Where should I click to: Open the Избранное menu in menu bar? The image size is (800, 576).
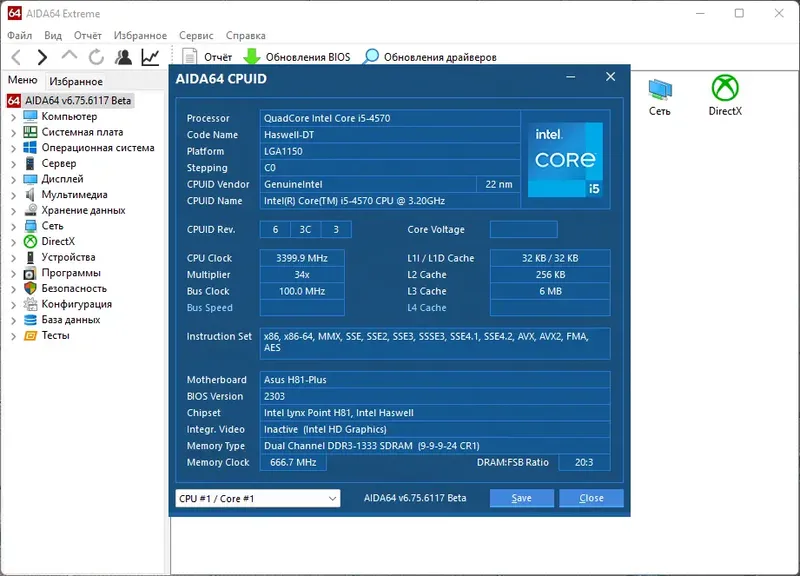(140, 35)
